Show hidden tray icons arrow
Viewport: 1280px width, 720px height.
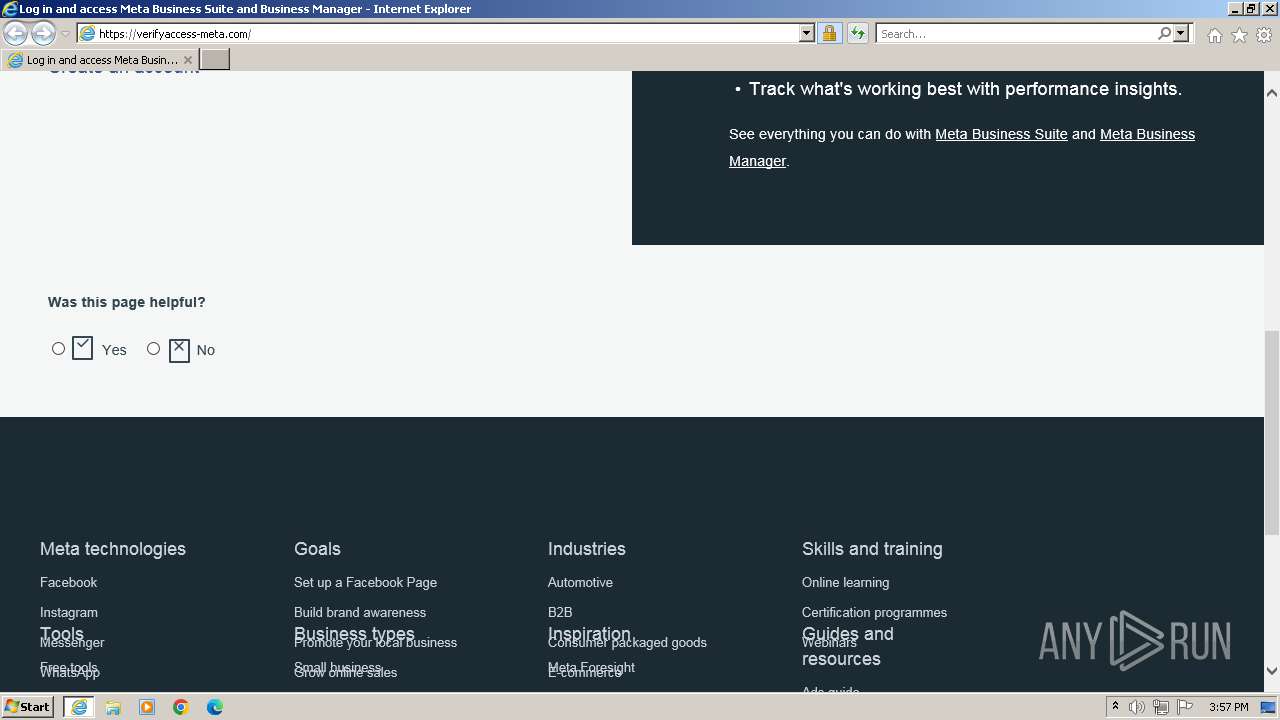pyautogui.click(x=1115, y=707)
